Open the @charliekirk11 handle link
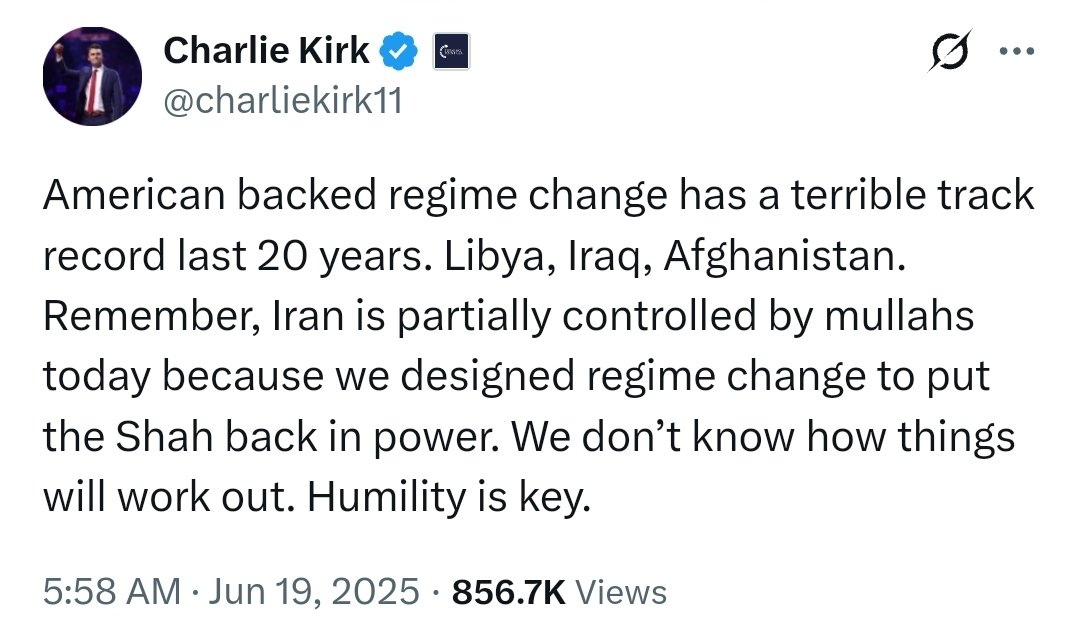 pyautogui.click(x=281, y=102)
